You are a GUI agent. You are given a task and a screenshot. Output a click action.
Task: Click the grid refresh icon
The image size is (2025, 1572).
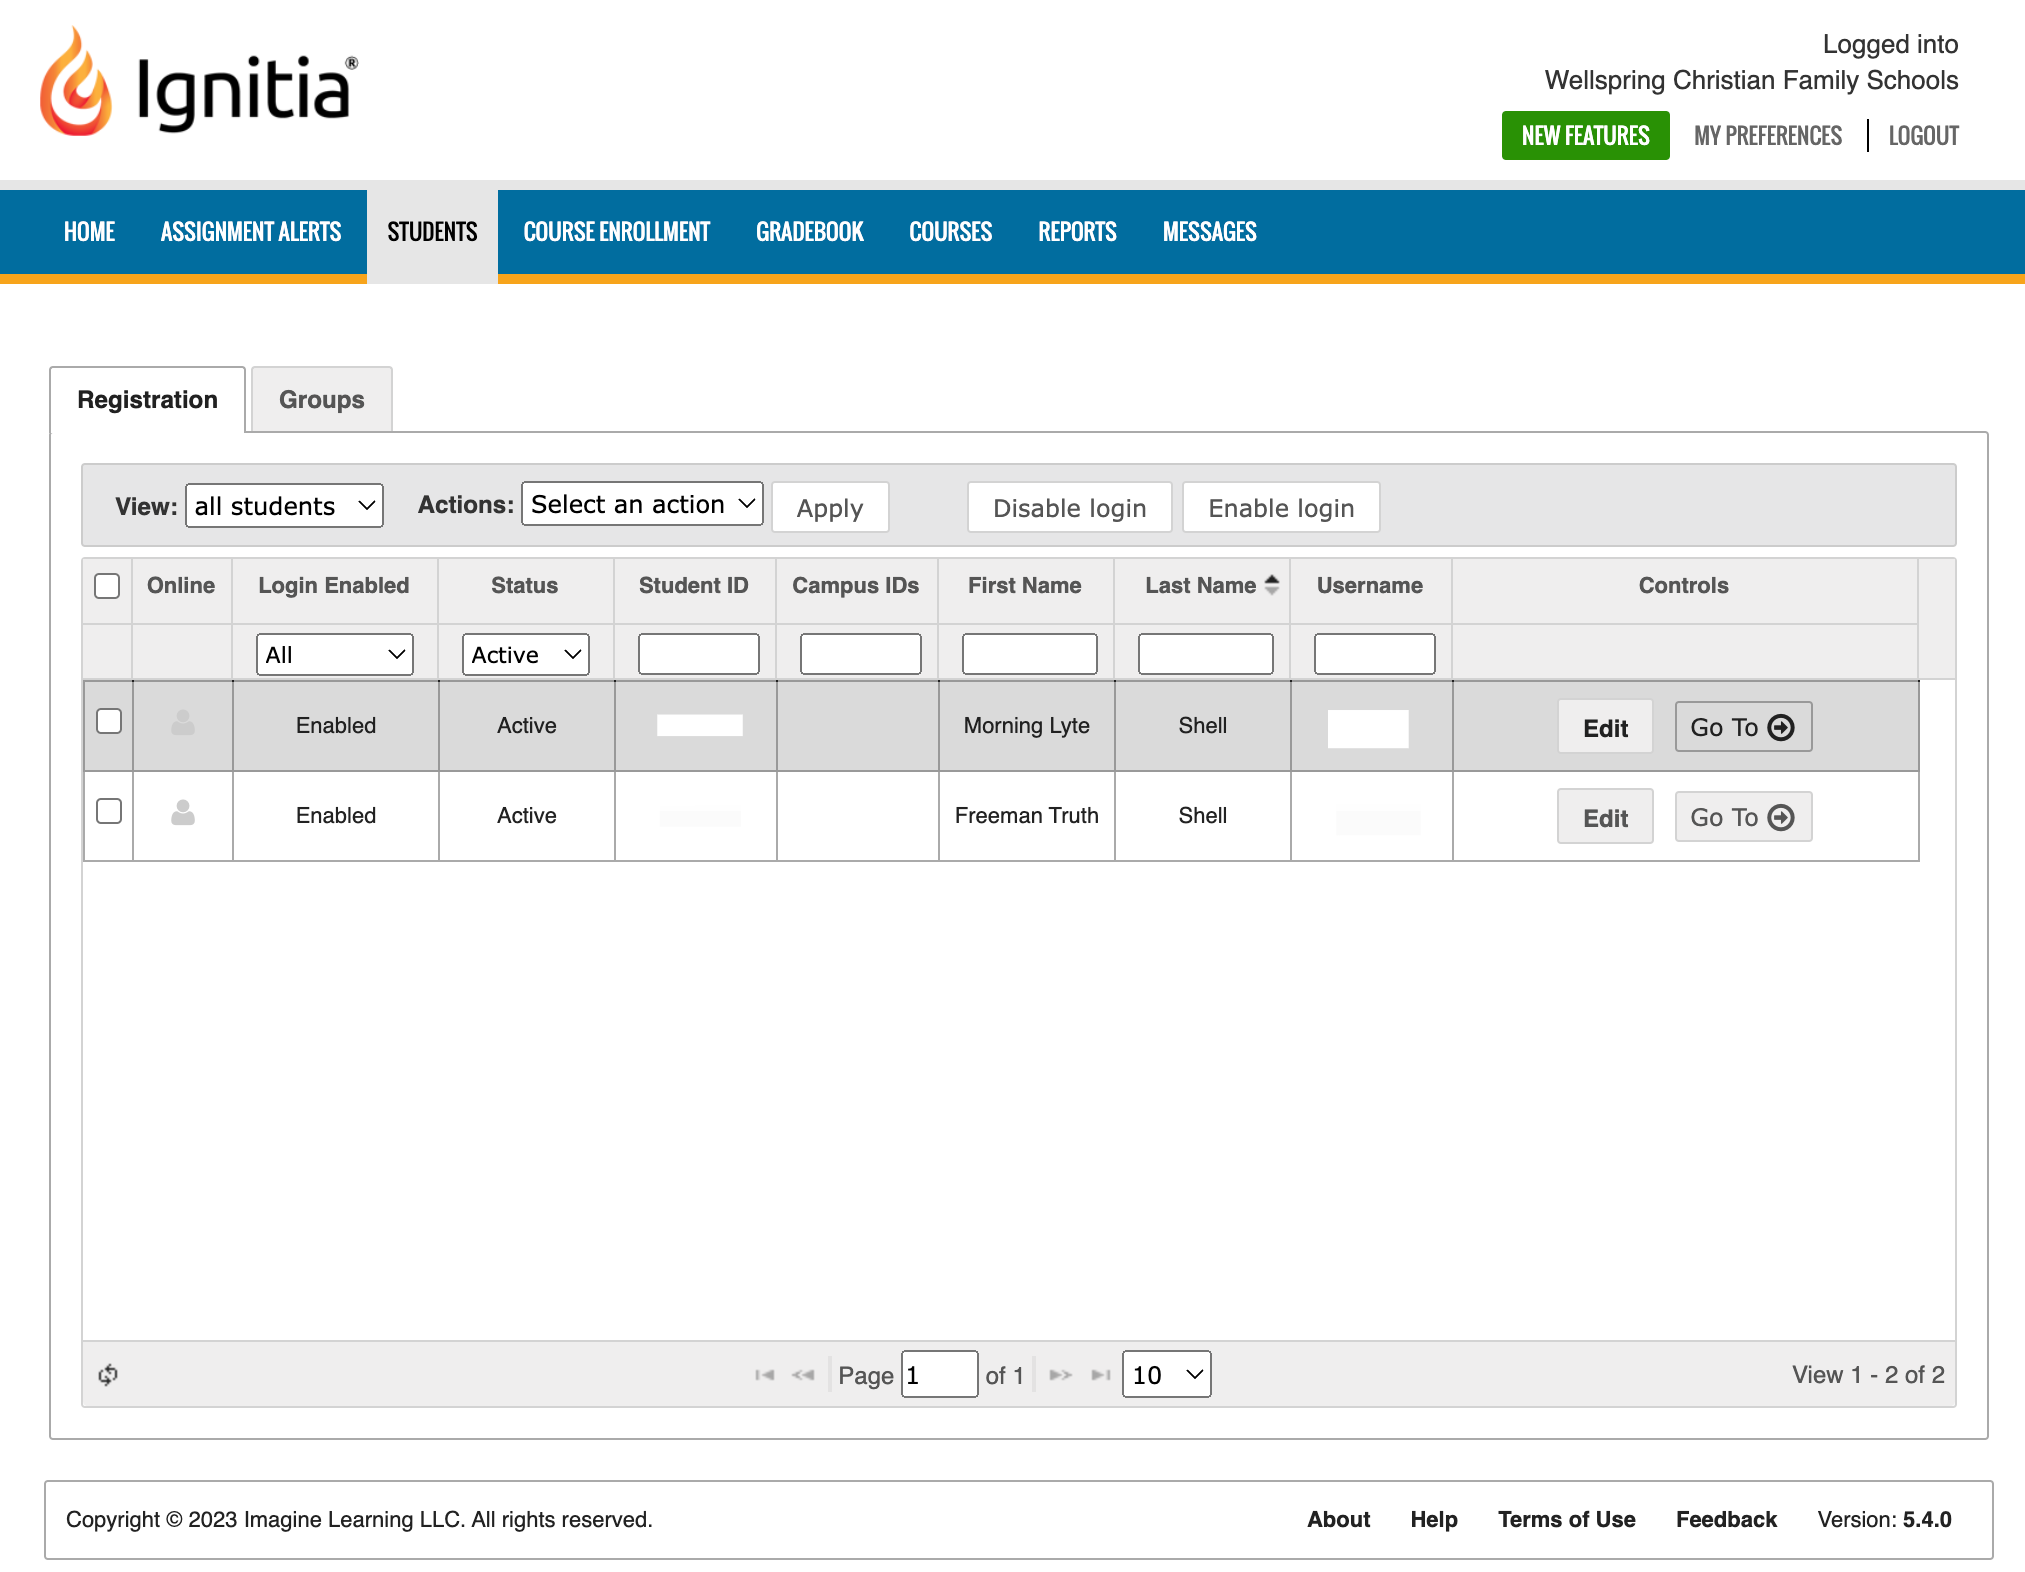pyautogui.click(x=108, y=1375)
